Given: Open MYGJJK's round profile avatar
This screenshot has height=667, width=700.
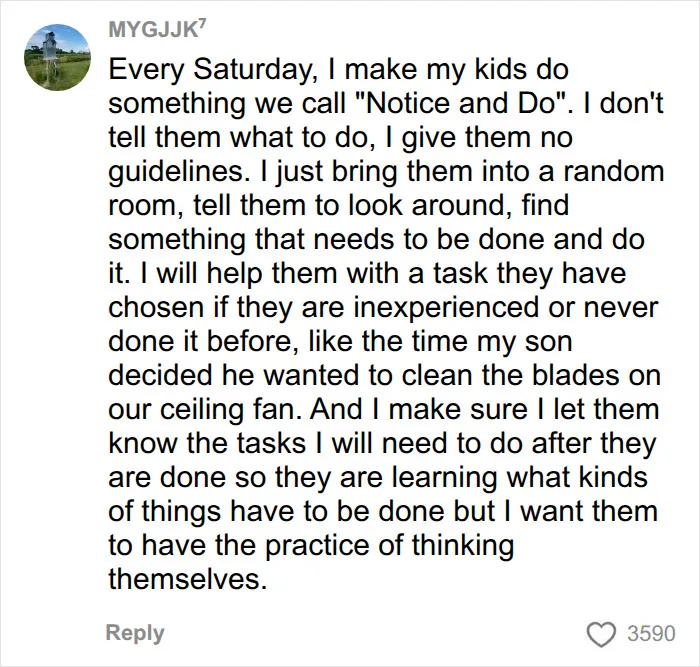Looking at the screenshot, I should (x=58, y=58).
